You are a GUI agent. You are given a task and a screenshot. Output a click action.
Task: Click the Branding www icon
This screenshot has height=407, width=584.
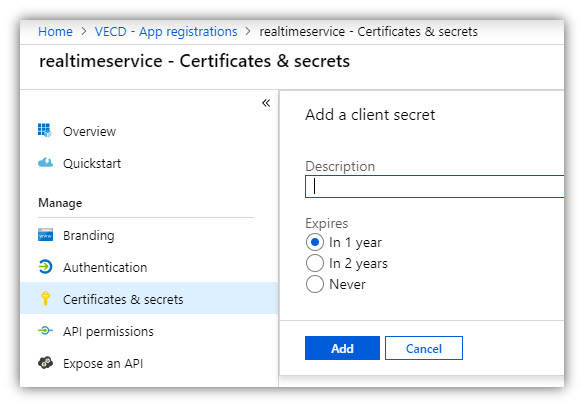point(45,235)
